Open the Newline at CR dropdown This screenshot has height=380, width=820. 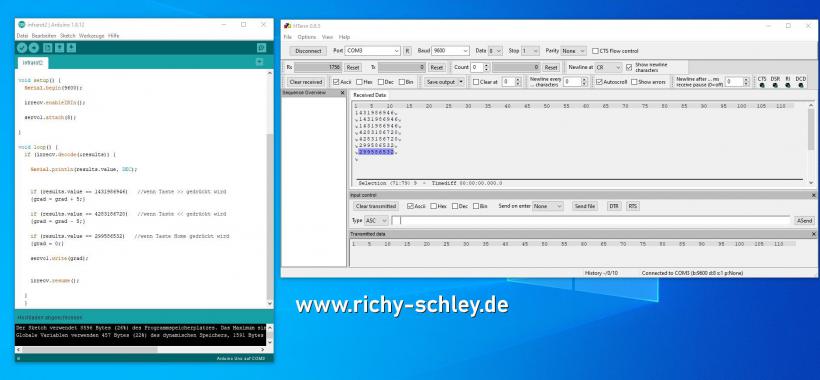point(609,67)
